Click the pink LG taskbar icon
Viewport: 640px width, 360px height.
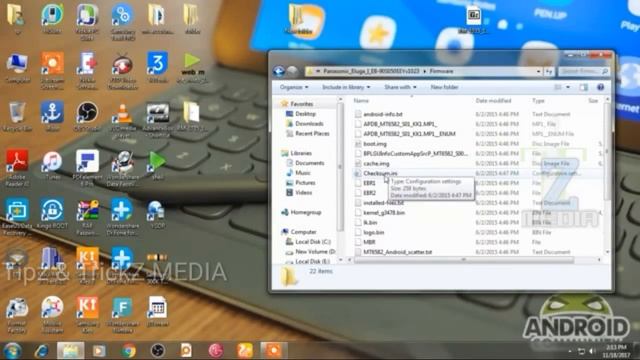(216, 351)
